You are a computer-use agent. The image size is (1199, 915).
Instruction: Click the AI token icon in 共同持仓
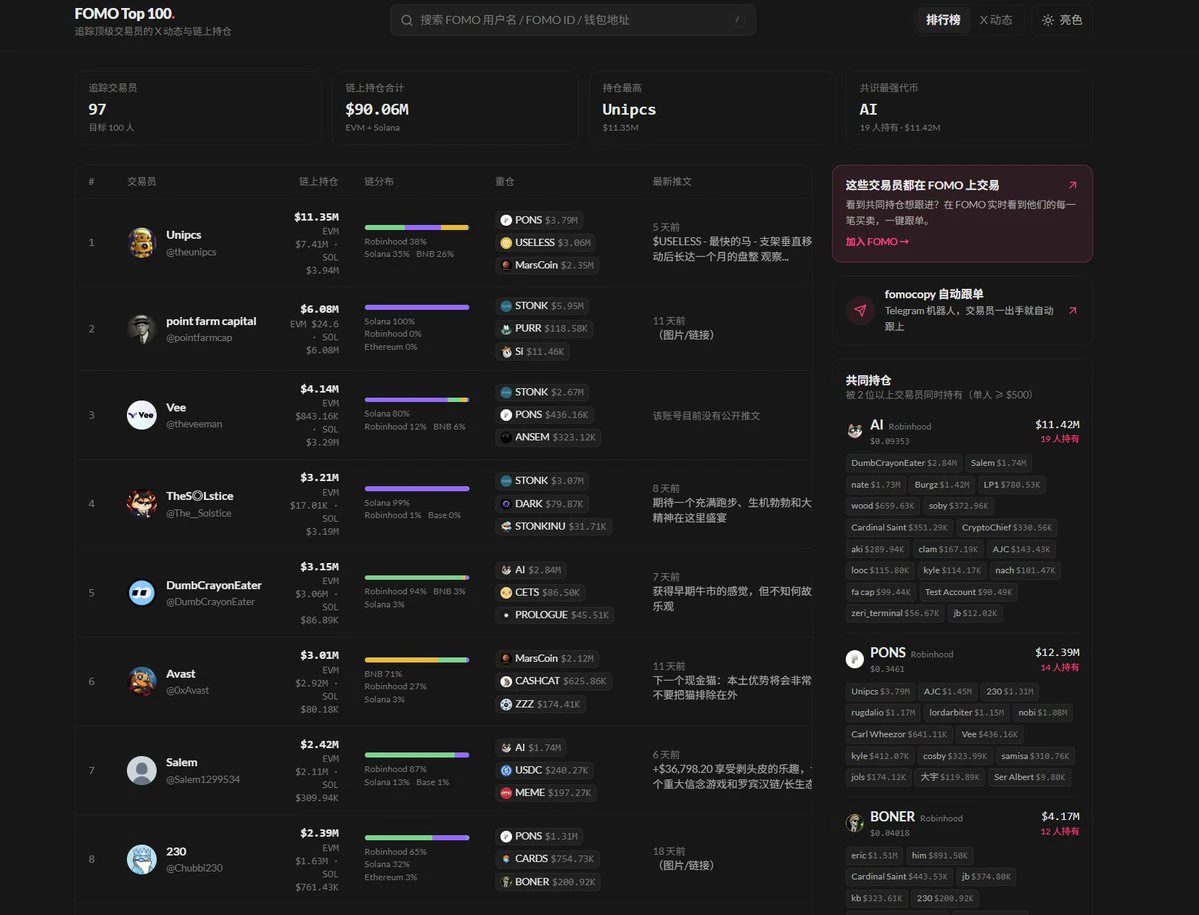(855, 431)
